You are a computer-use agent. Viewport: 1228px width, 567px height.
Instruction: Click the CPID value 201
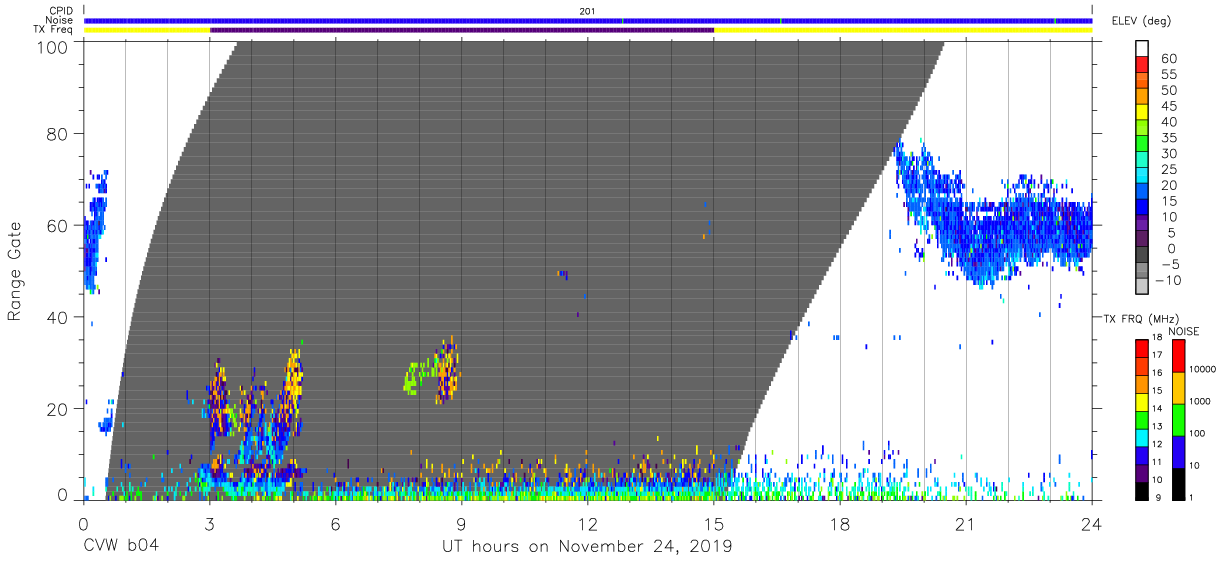coord(588,11)
